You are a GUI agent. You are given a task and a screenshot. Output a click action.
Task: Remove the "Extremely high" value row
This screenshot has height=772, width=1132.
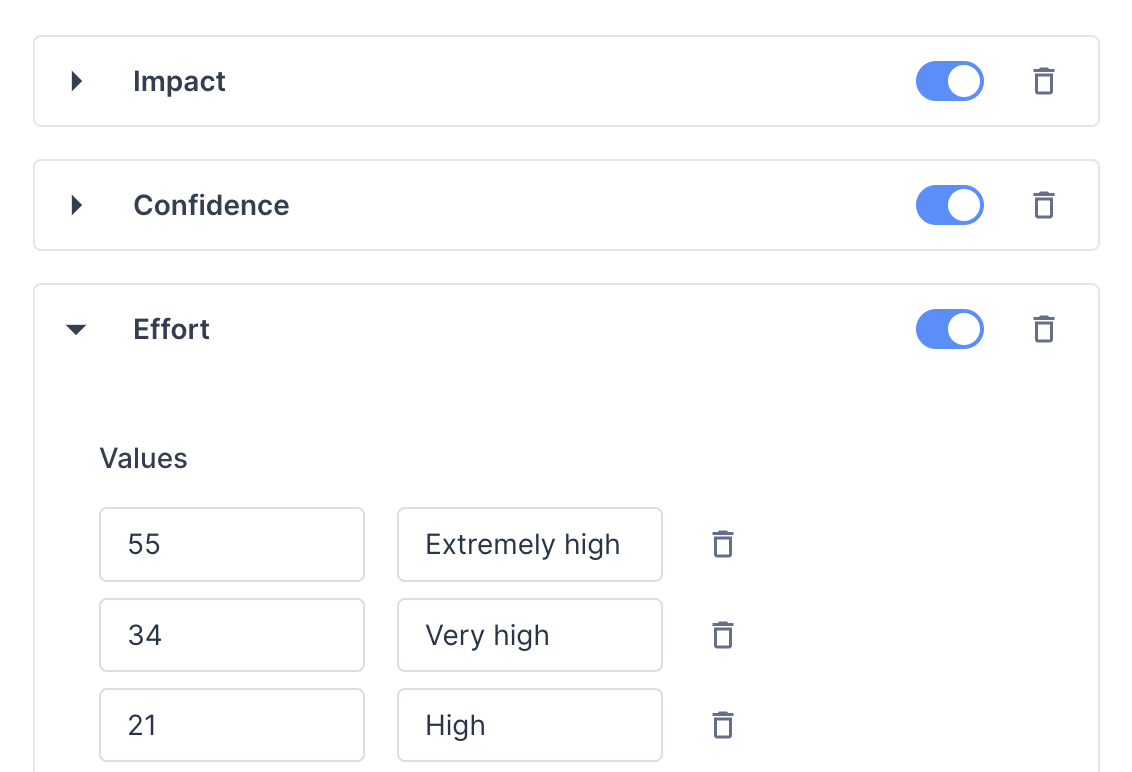coord(722,544)
